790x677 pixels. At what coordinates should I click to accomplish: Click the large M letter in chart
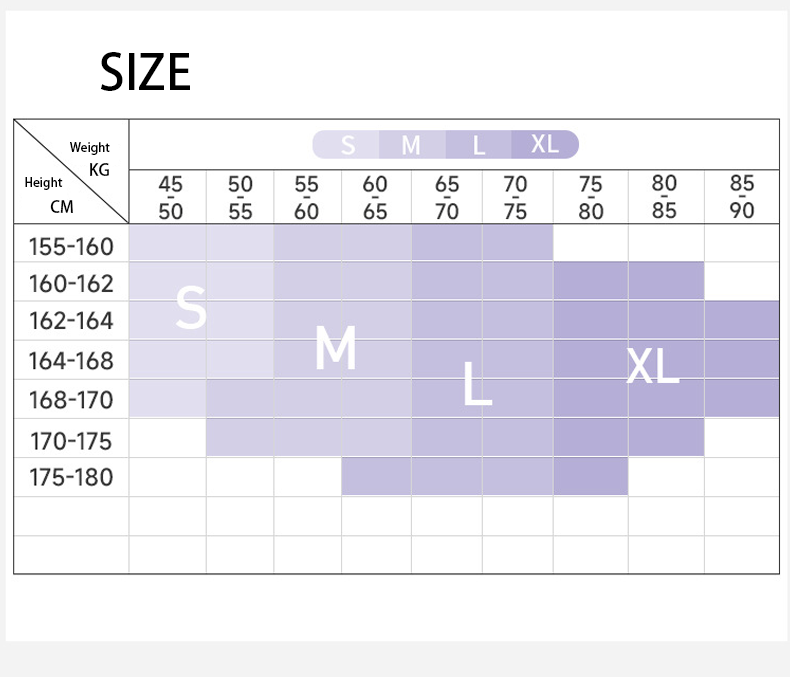336,348
